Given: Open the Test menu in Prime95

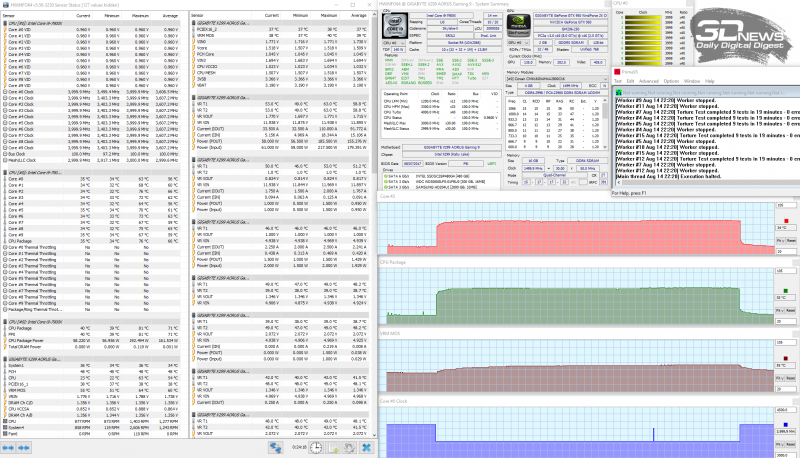Looking at the screenshot, I should pyautogui.click(x=617, y=81).
